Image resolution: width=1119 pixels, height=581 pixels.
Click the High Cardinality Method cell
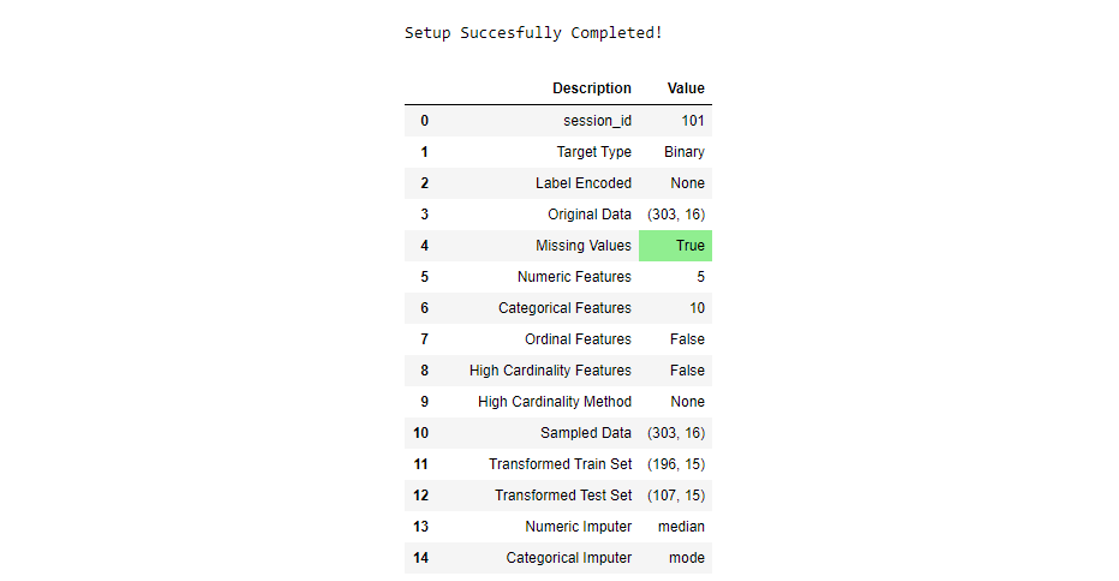point(554,402)
